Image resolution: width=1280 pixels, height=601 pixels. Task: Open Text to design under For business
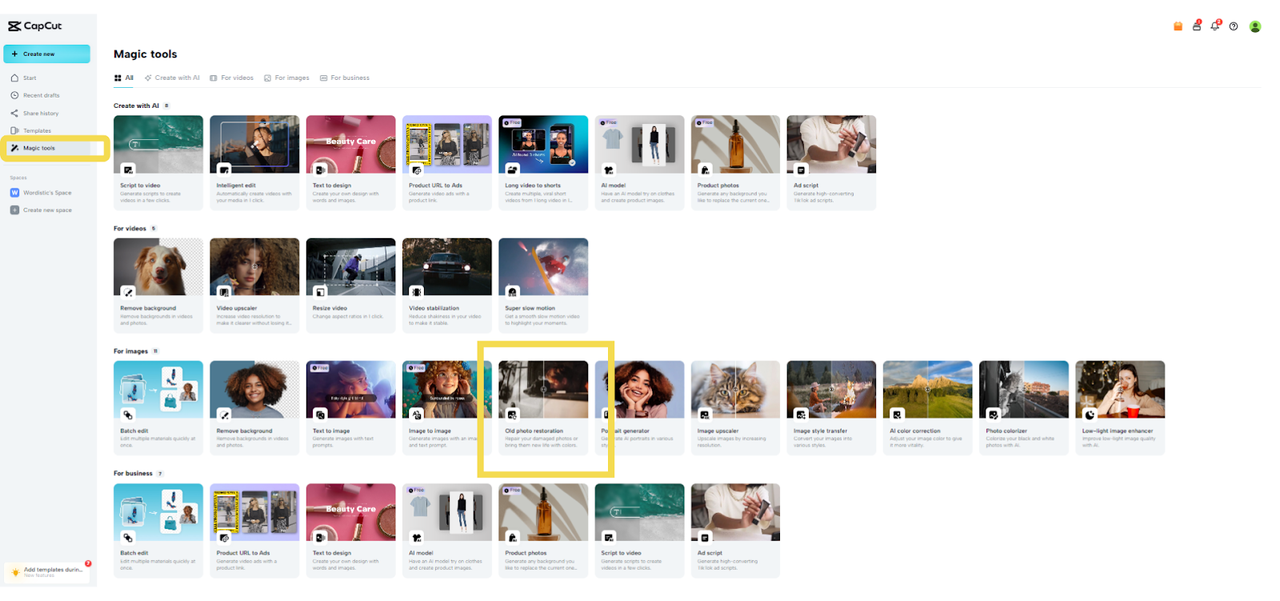(350, 531)
